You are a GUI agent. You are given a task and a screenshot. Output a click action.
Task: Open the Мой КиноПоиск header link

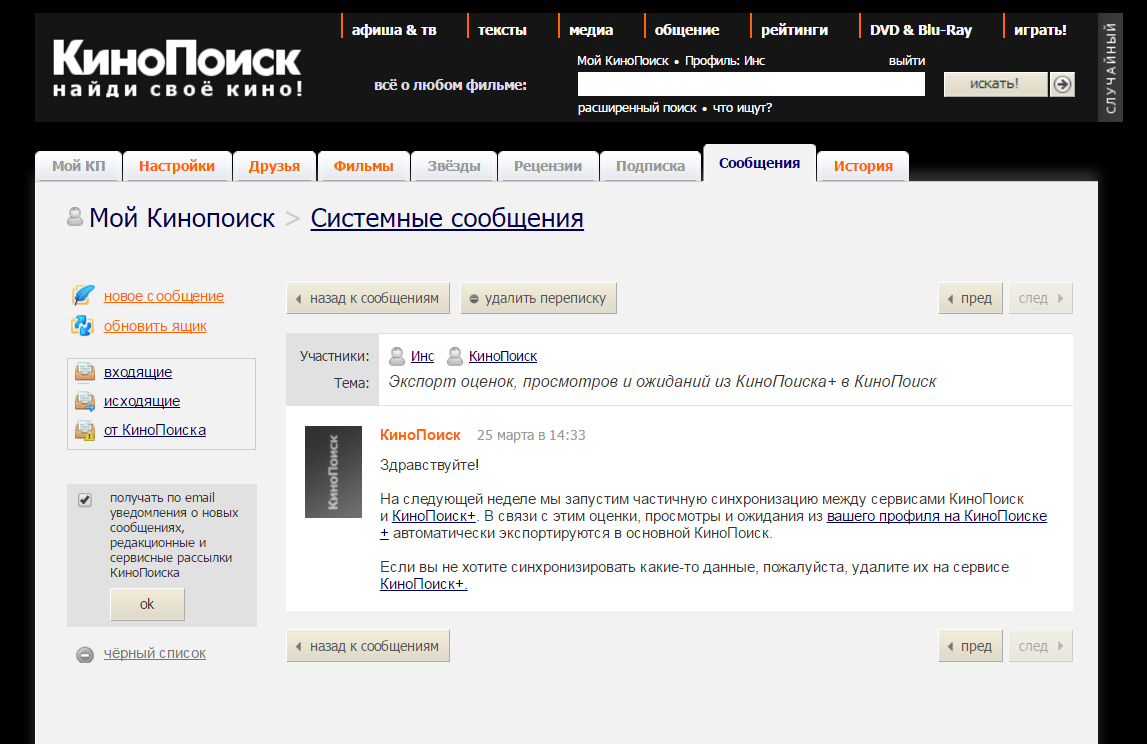623,61
